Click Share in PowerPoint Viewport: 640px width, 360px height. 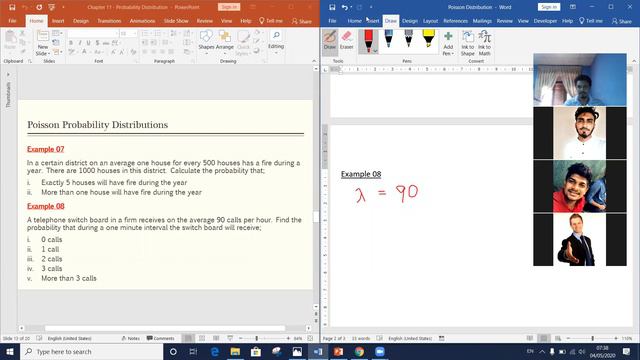(302, 21)
